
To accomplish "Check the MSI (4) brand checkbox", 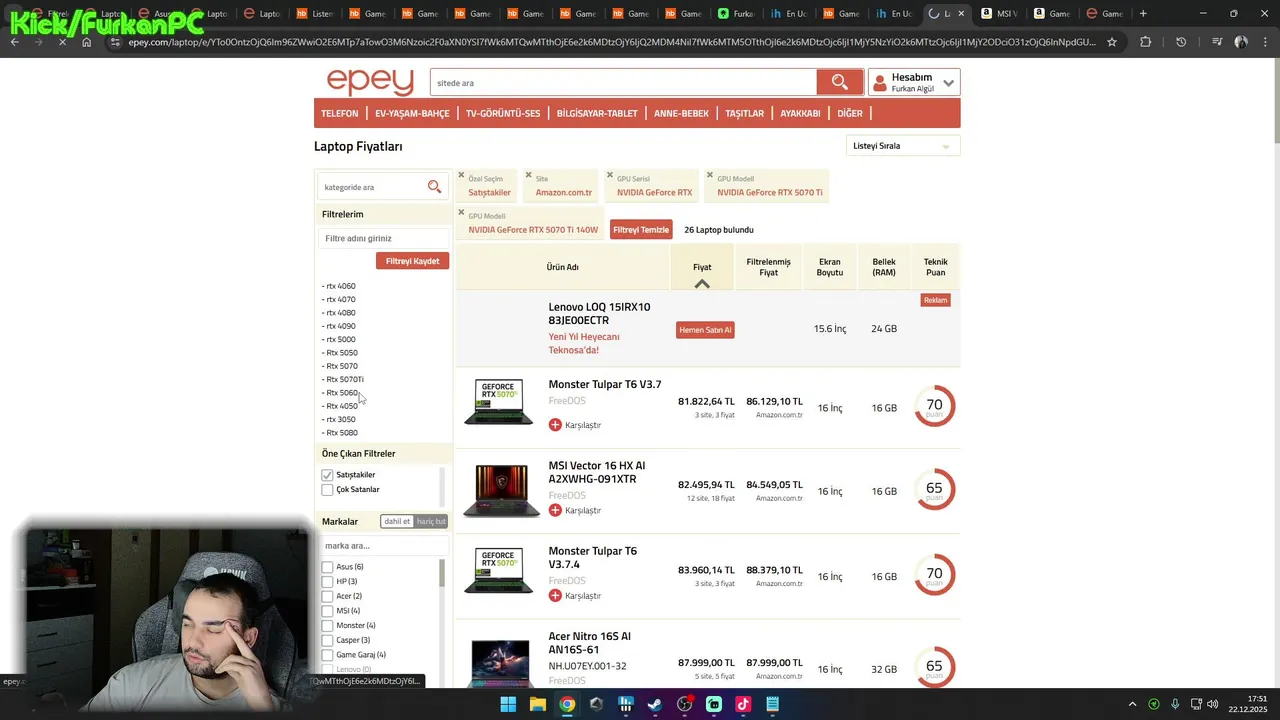I will pyautogui.click(x=327, y=611).
